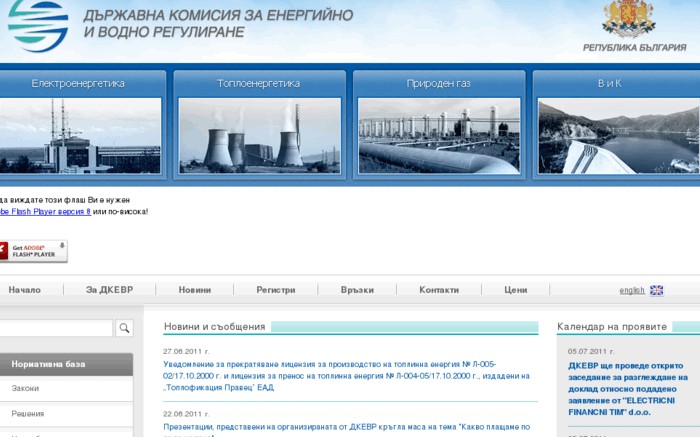Open the Електроенергетика section image
This screenshot has height=437, width=700.
click(x=80, y=136)
